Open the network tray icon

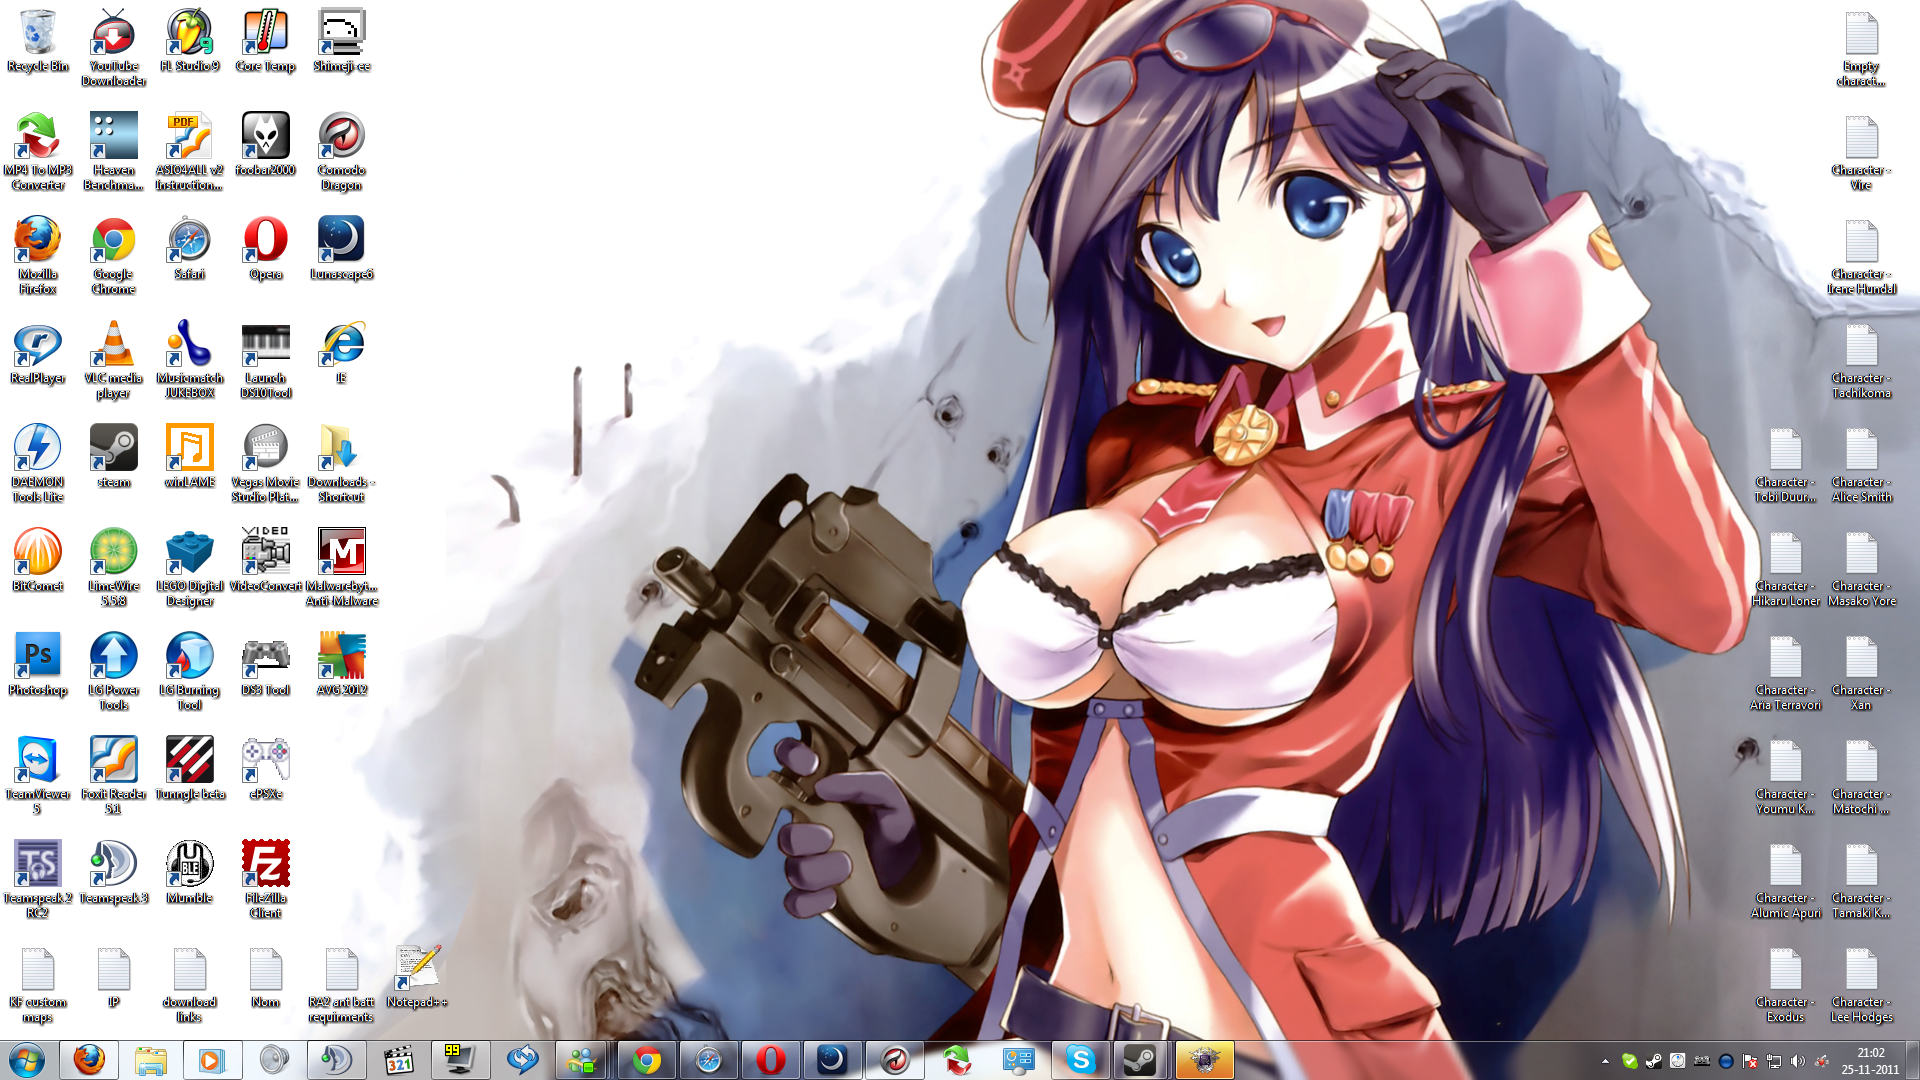(1773, 1061)
